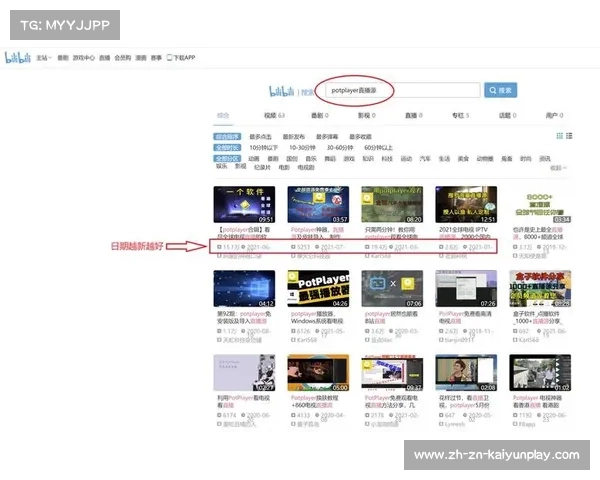Open the 01:02 video thumbnail
The width and height of the screenshot is (600, 480).
pos(540,373)
